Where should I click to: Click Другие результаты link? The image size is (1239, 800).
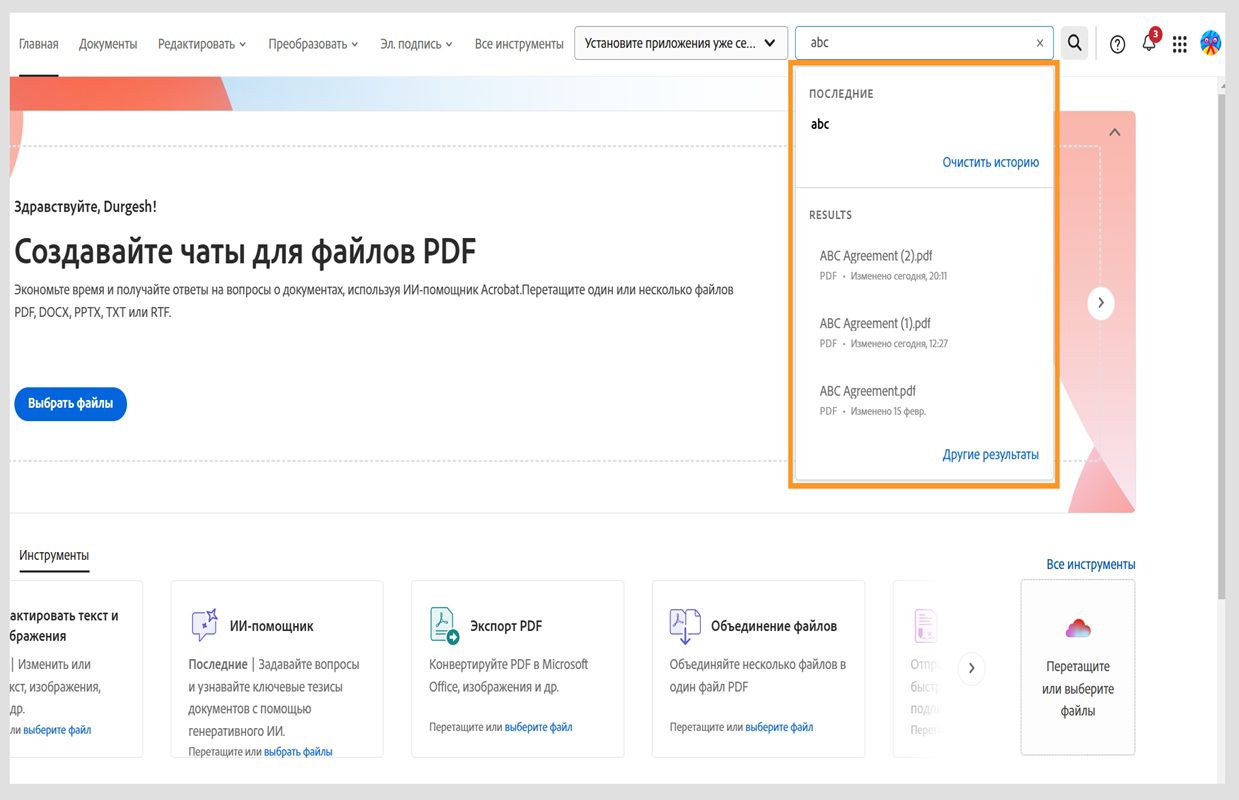[x=991, y=454]
